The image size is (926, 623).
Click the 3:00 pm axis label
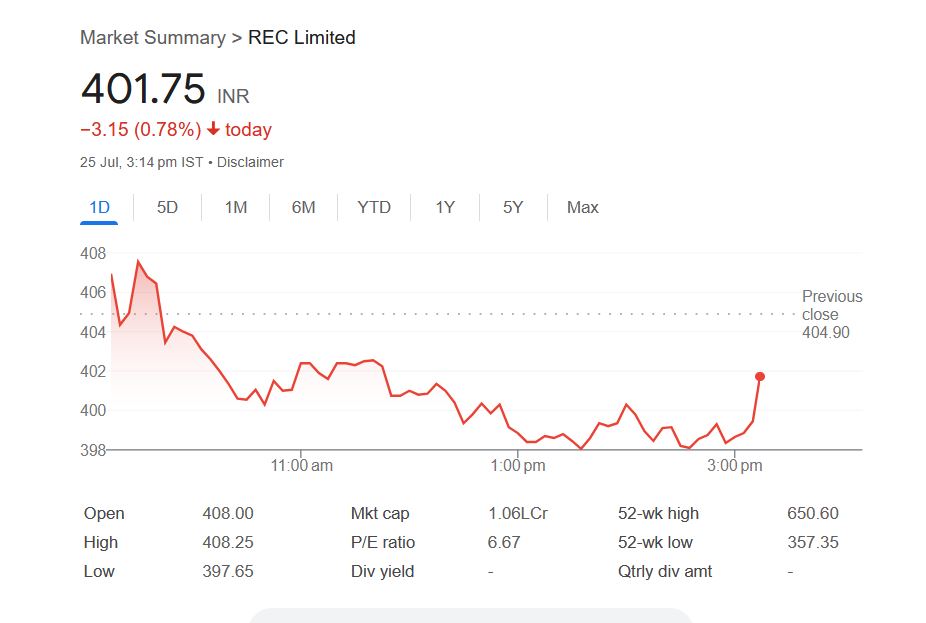click(x=736, y=466)
